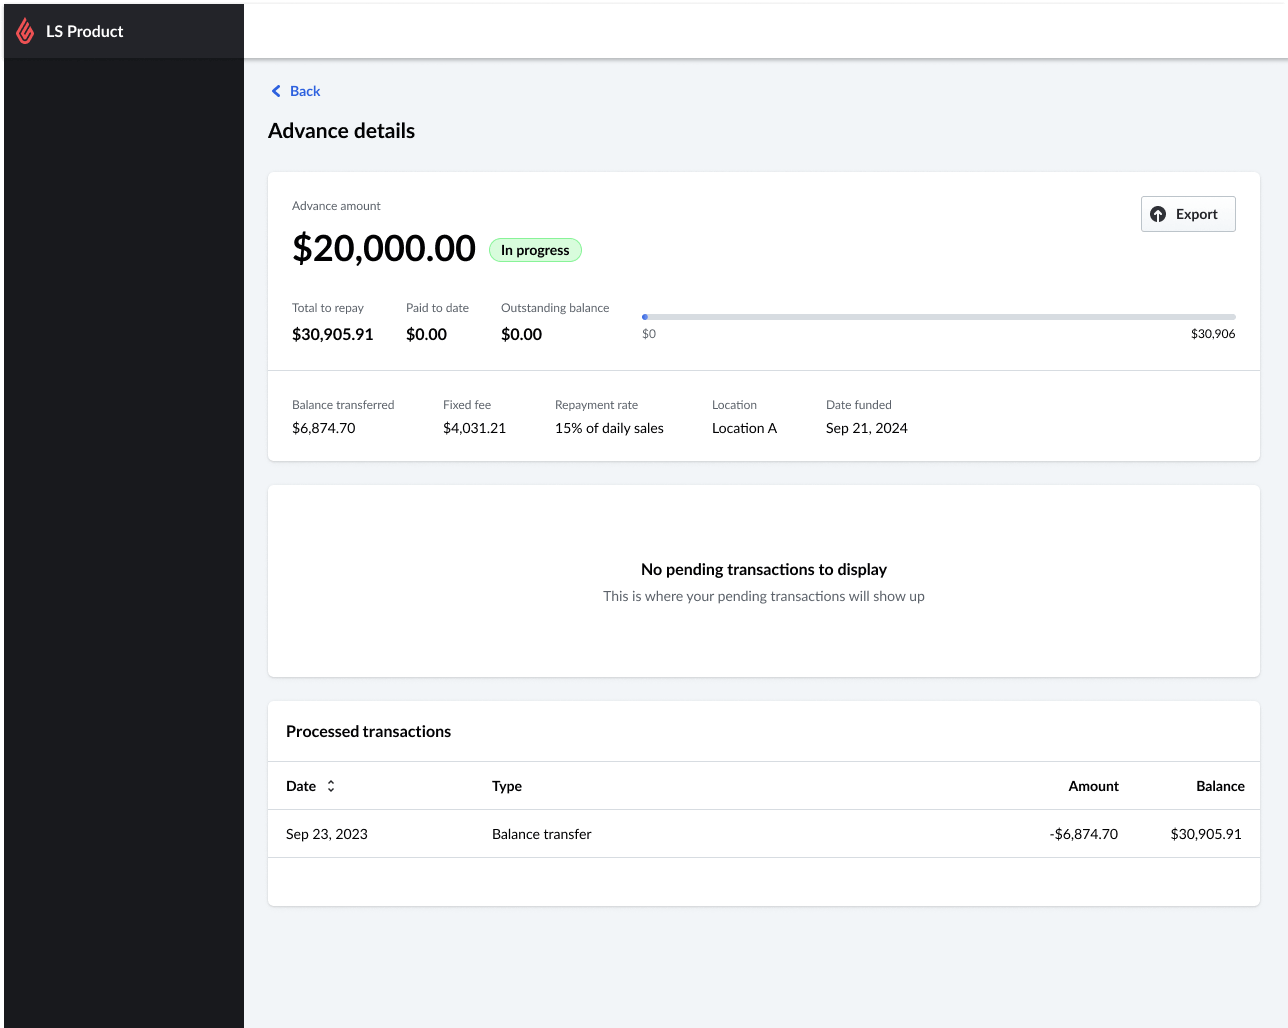Image resolution: width=1288 pixels, height=1028 pixels.
Task: Click the Total to repay $30,905.91 value
Action: click(333, 334)
